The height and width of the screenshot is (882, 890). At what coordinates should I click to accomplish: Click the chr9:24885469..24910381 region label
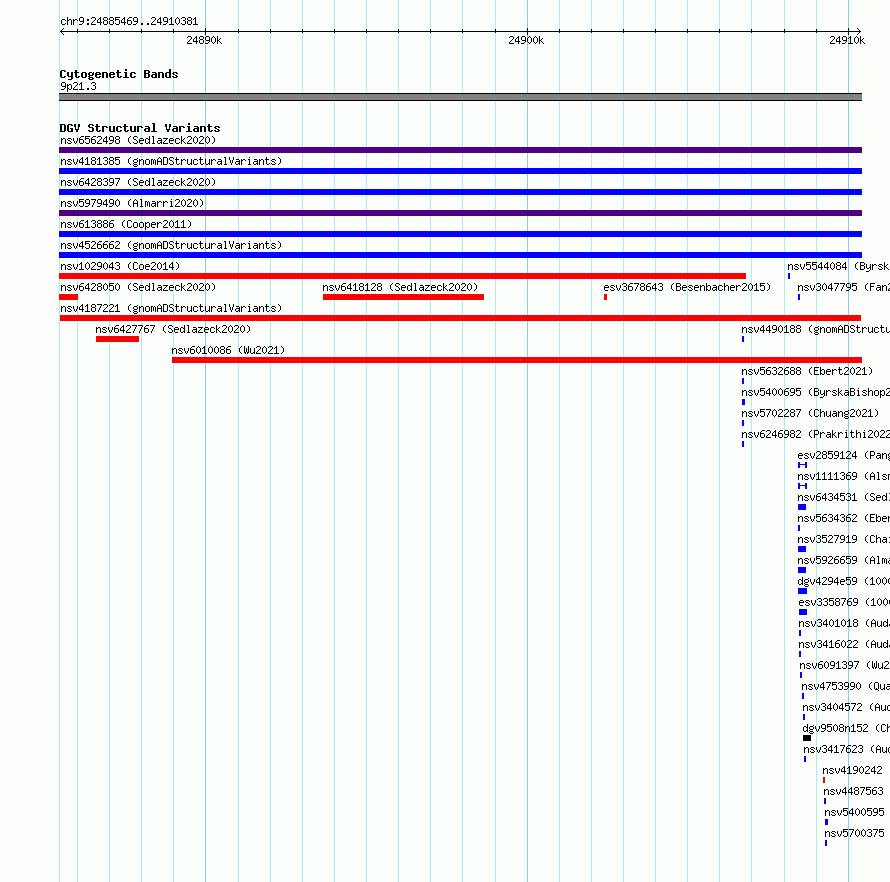[x=129, y=22]
